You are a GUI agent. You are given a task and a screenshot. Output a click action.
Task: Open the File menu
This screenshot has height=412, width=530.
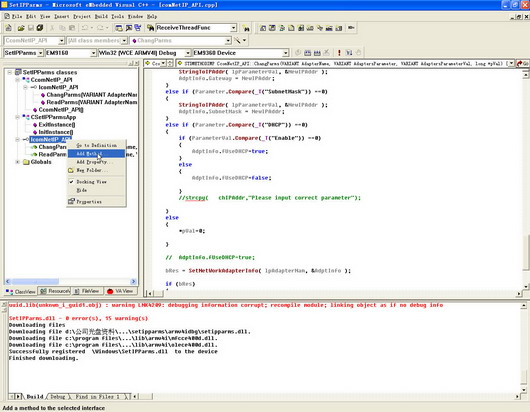click(x=17, y=16)
